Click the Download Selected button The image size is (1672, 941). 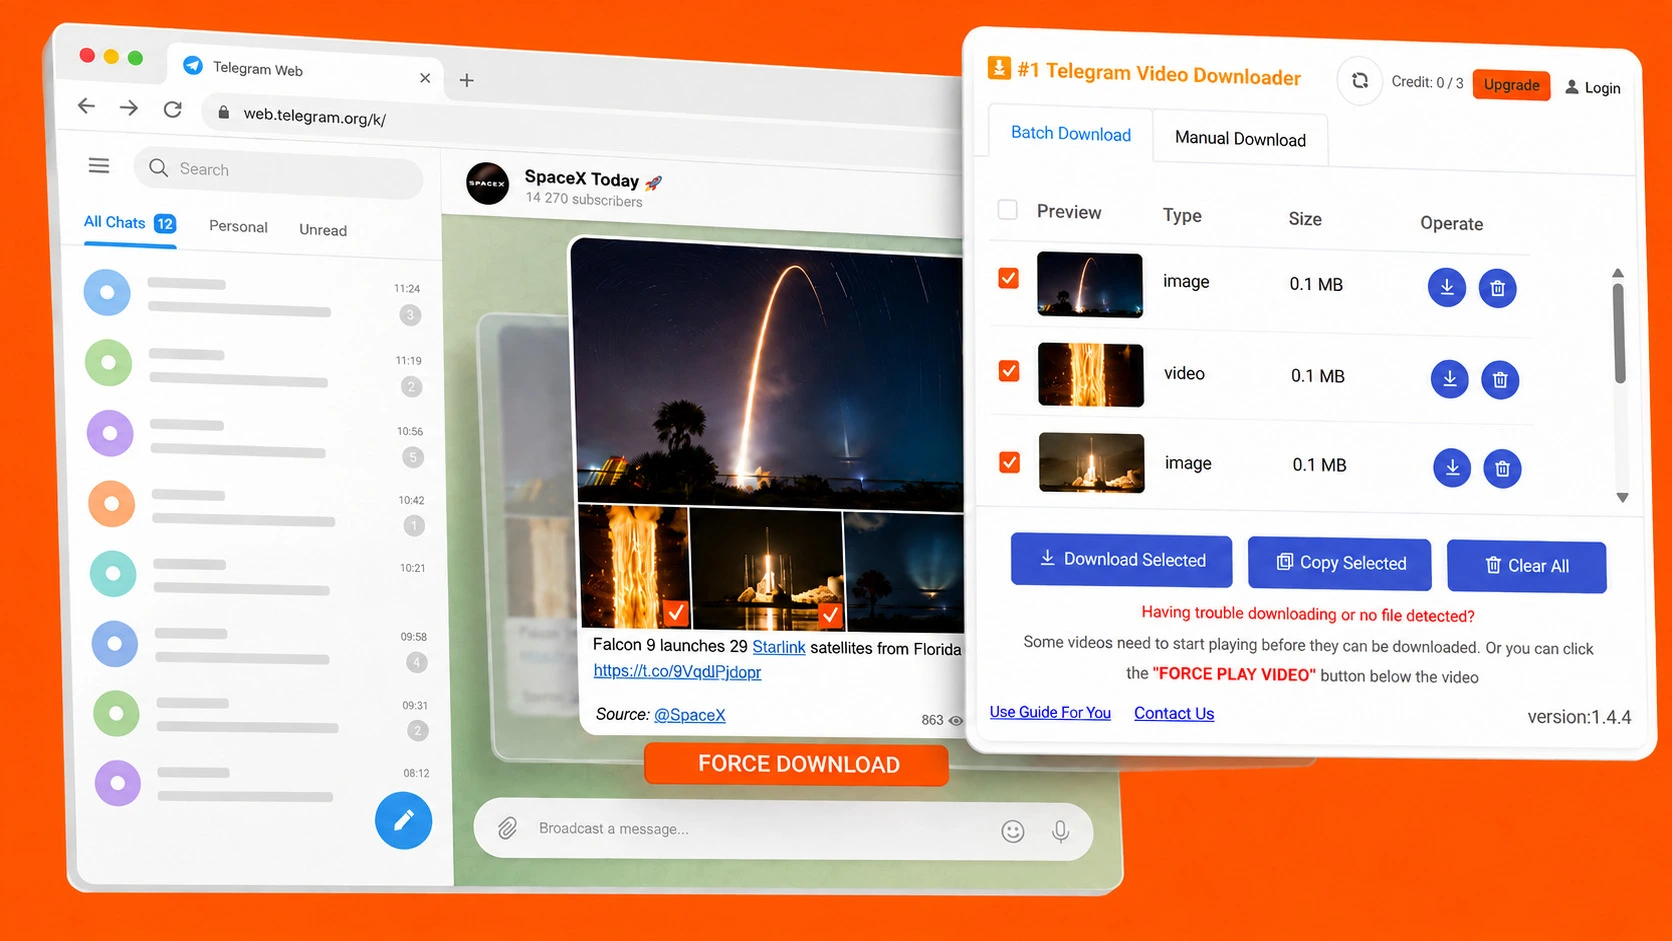(1122, 560)
